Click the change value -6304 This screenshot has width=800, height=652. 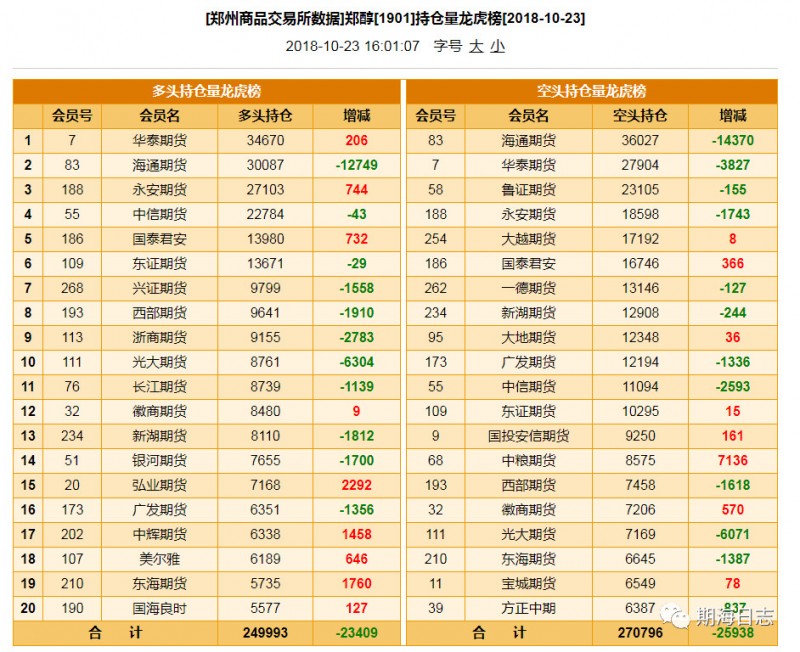tap(357, 362)
